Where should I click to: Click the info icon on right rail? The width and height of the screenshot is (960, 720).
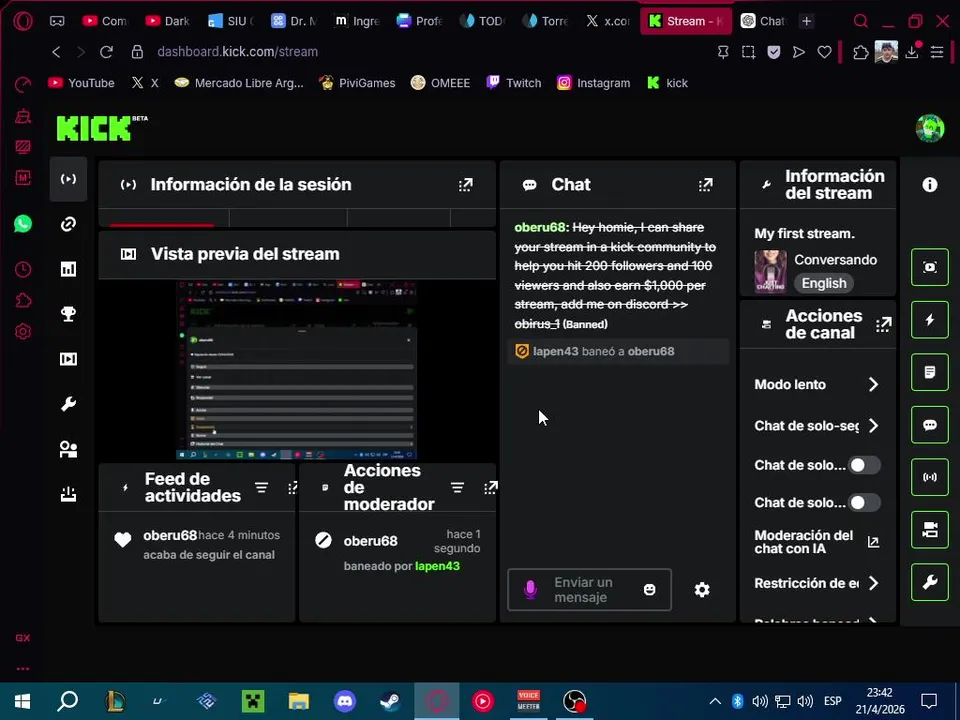[929, 184]
